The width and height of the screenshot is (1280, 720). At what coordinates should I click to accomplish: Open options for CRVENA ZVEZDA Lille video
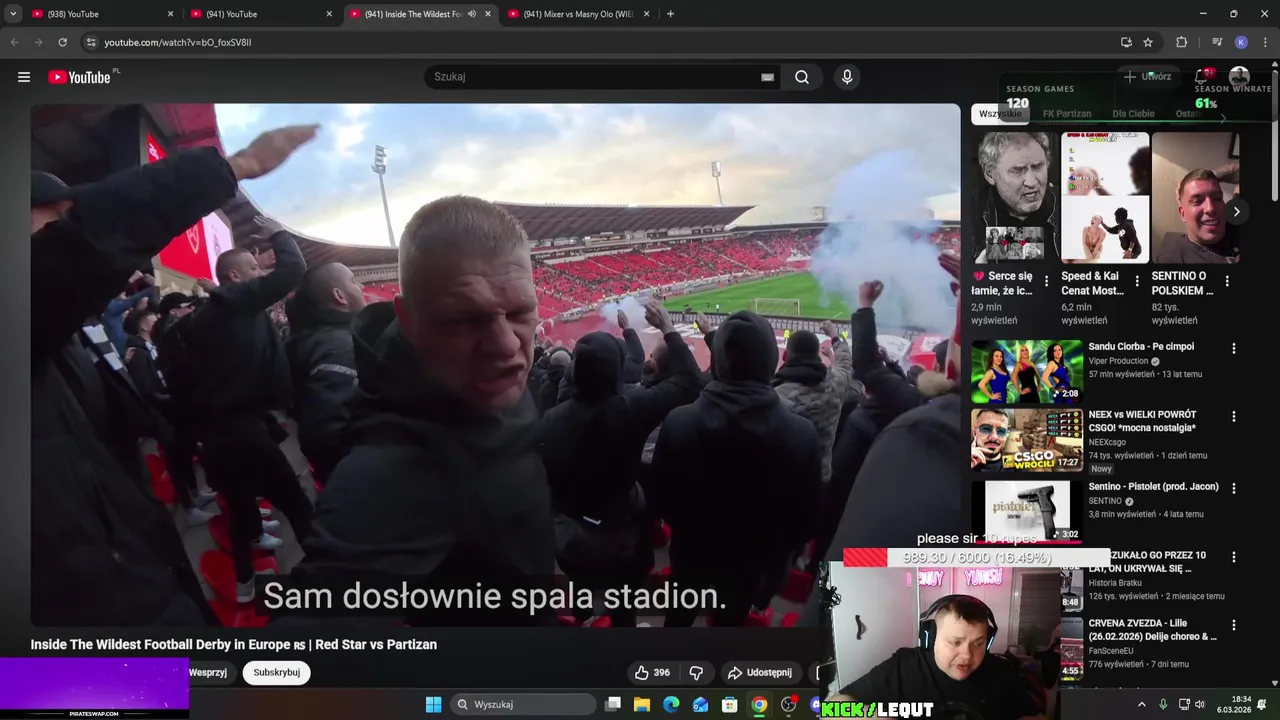(x=1233, y=625)
